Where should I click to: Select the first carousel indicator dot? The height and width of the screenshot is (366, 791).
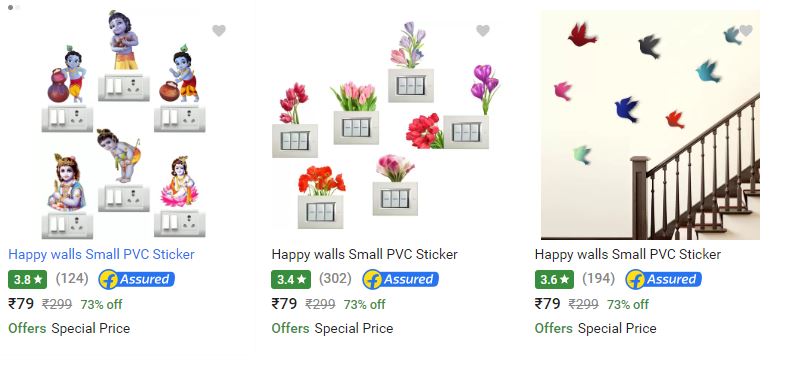point(10,8)
